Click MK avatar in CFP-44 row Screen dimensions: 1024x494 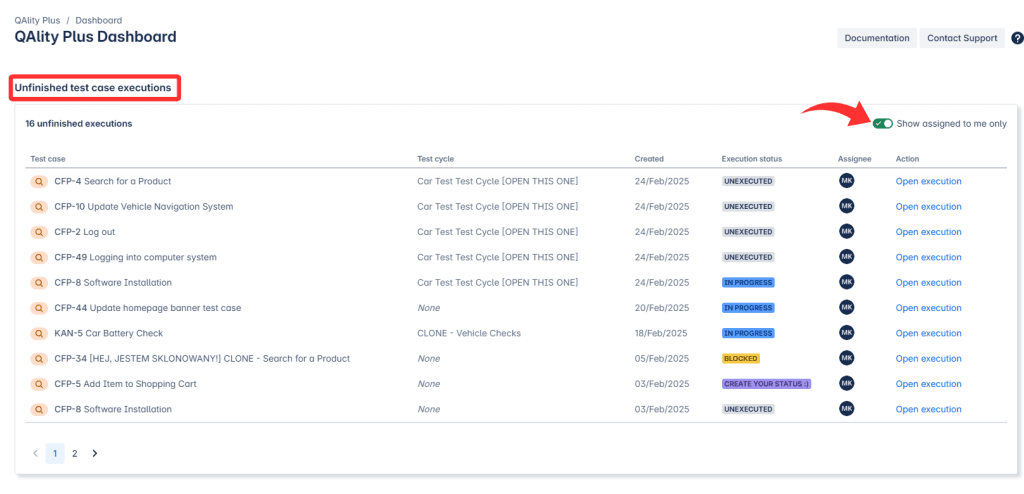[x=846, y=307]
